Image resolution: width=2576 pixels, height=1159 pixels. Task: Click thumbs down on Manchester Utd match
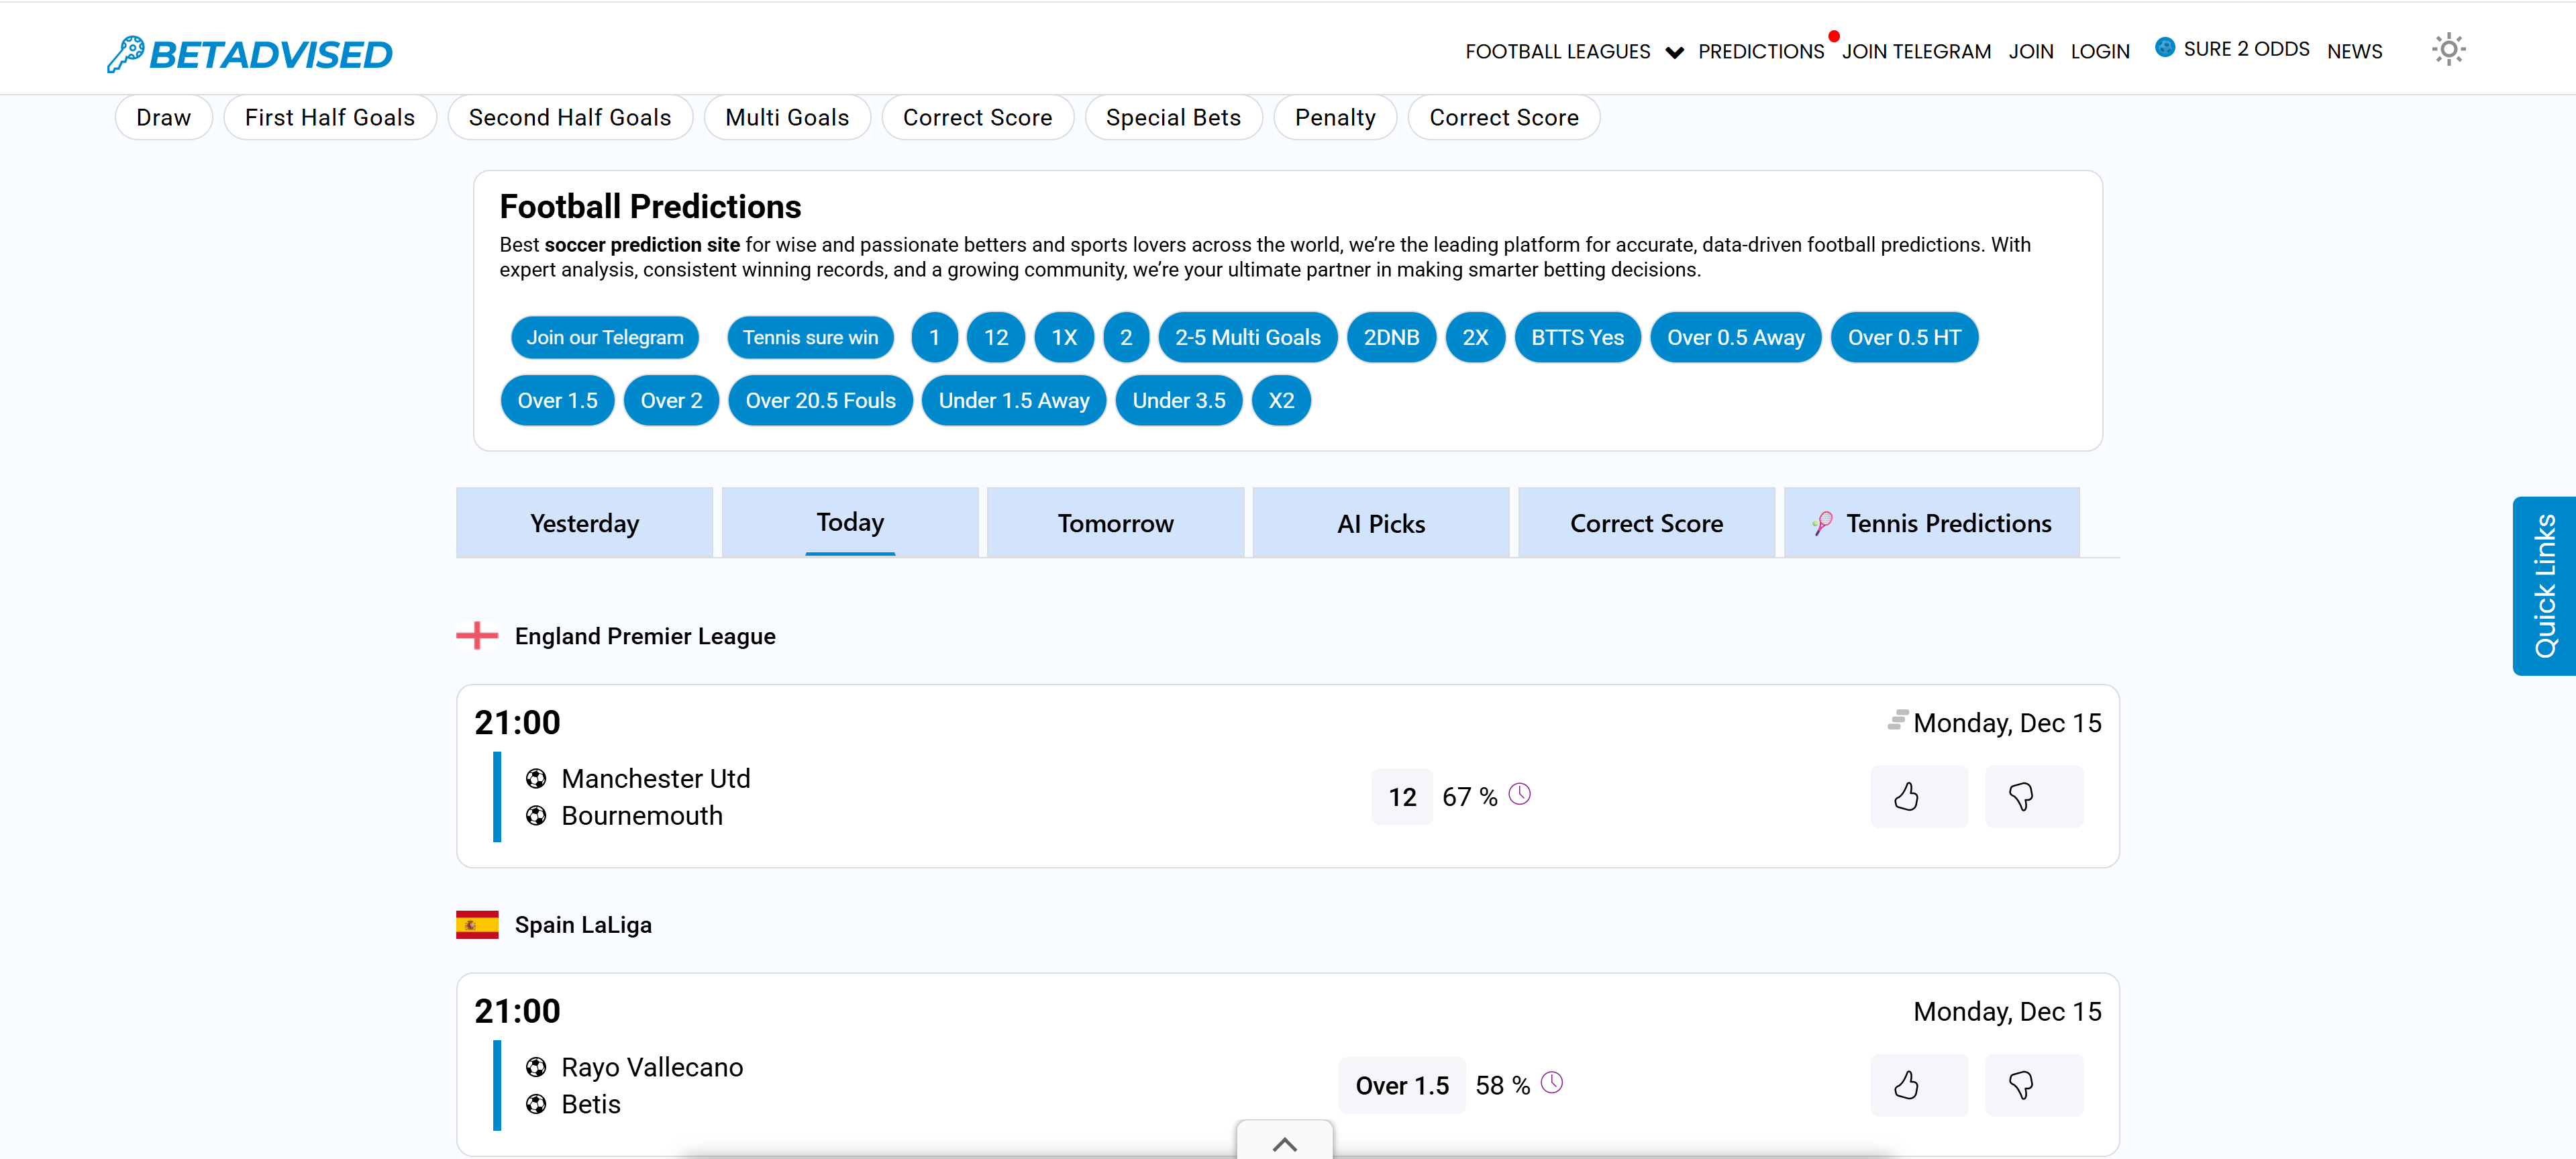[2033, 797]
